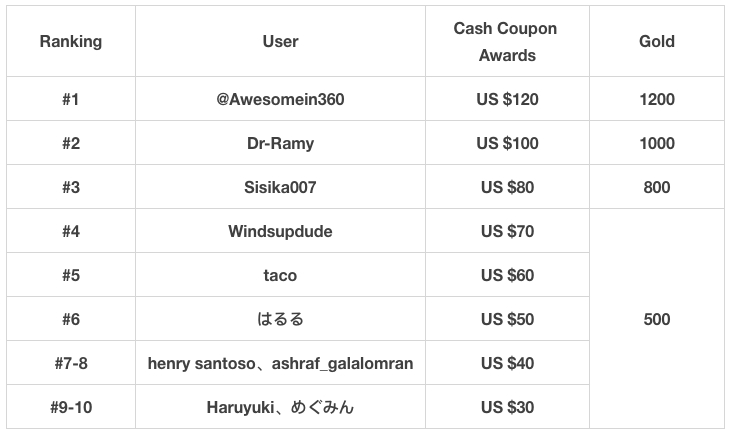
Task: Click the user Dr-Ramy
Action: tap(280, 143)
